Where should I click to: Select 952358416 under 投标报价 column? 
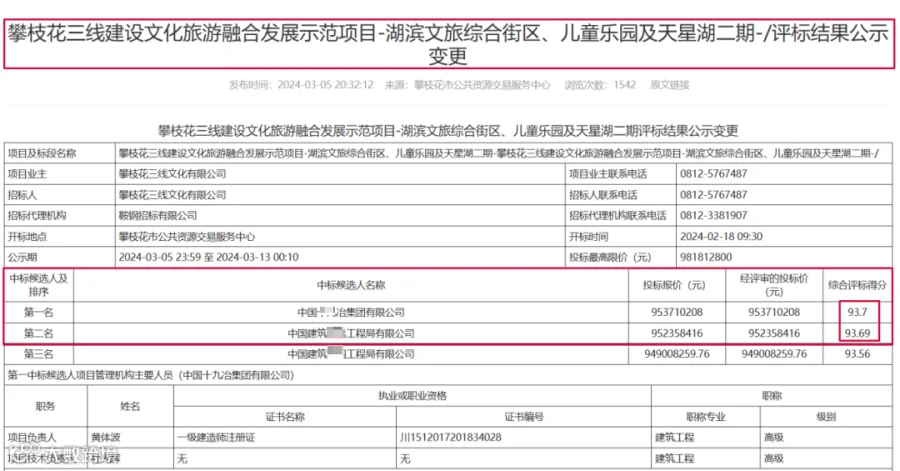coord(677,333)
